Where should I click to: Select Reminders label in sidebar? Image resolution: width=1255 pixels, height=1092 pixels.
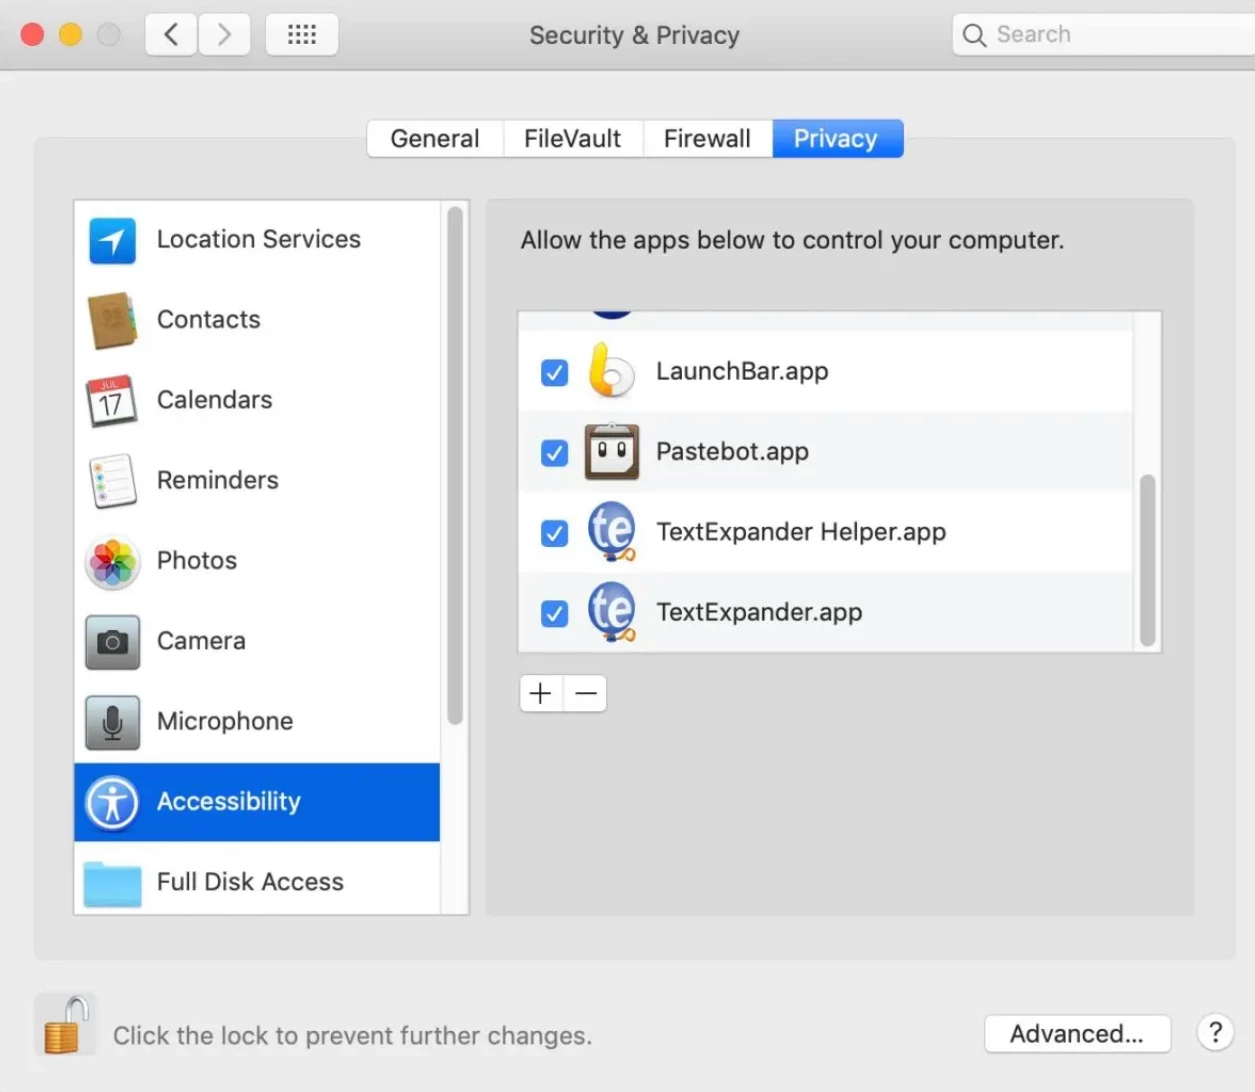click(x=218, y=480)
